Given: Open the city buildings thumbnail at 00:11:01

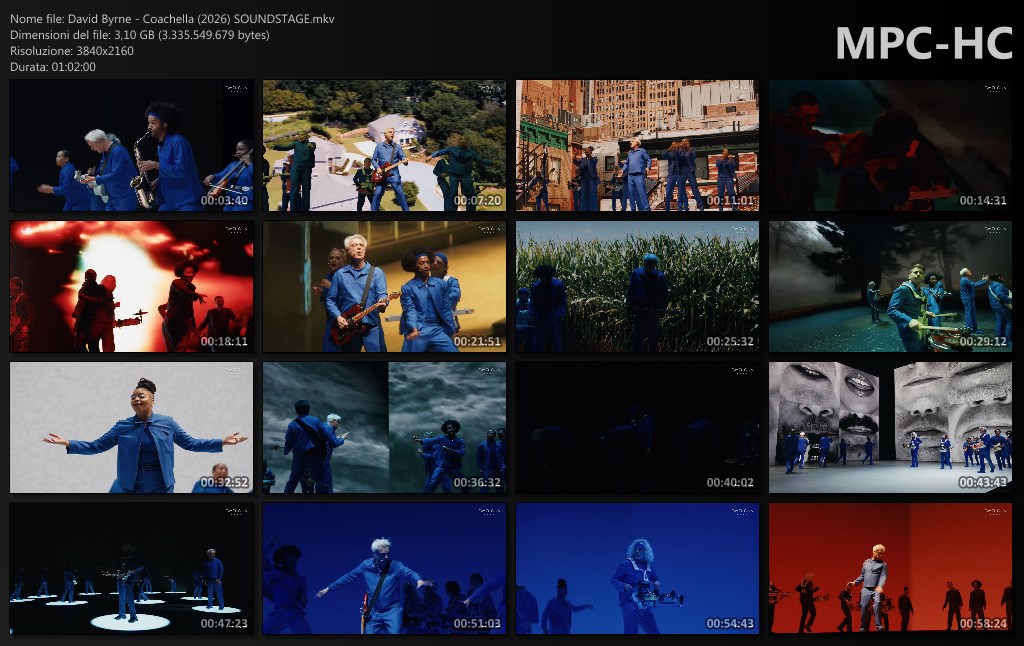Looking at the screenshot, I should point(637,146).
